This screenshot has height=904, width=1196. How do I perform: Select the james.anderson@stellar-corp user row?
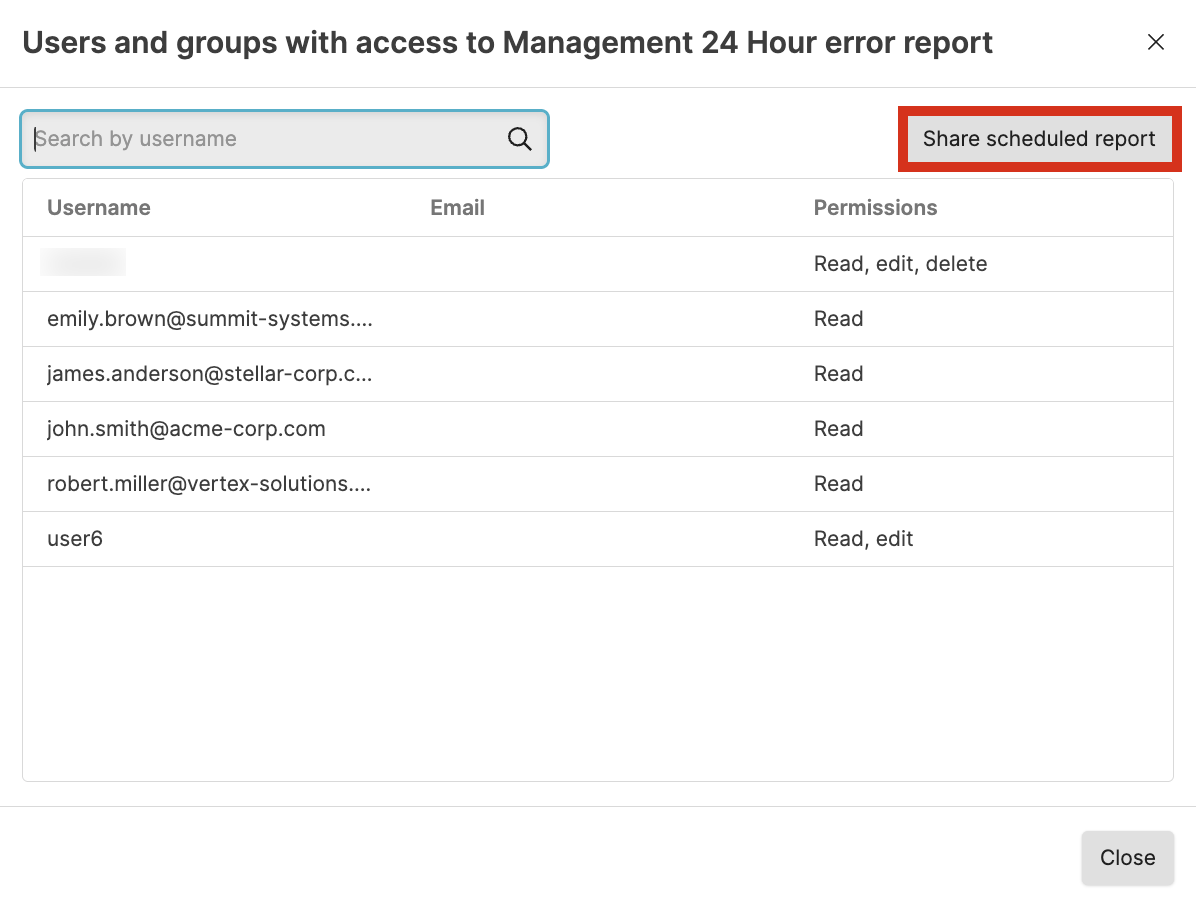pyautogui.click(x=209, y=374)
